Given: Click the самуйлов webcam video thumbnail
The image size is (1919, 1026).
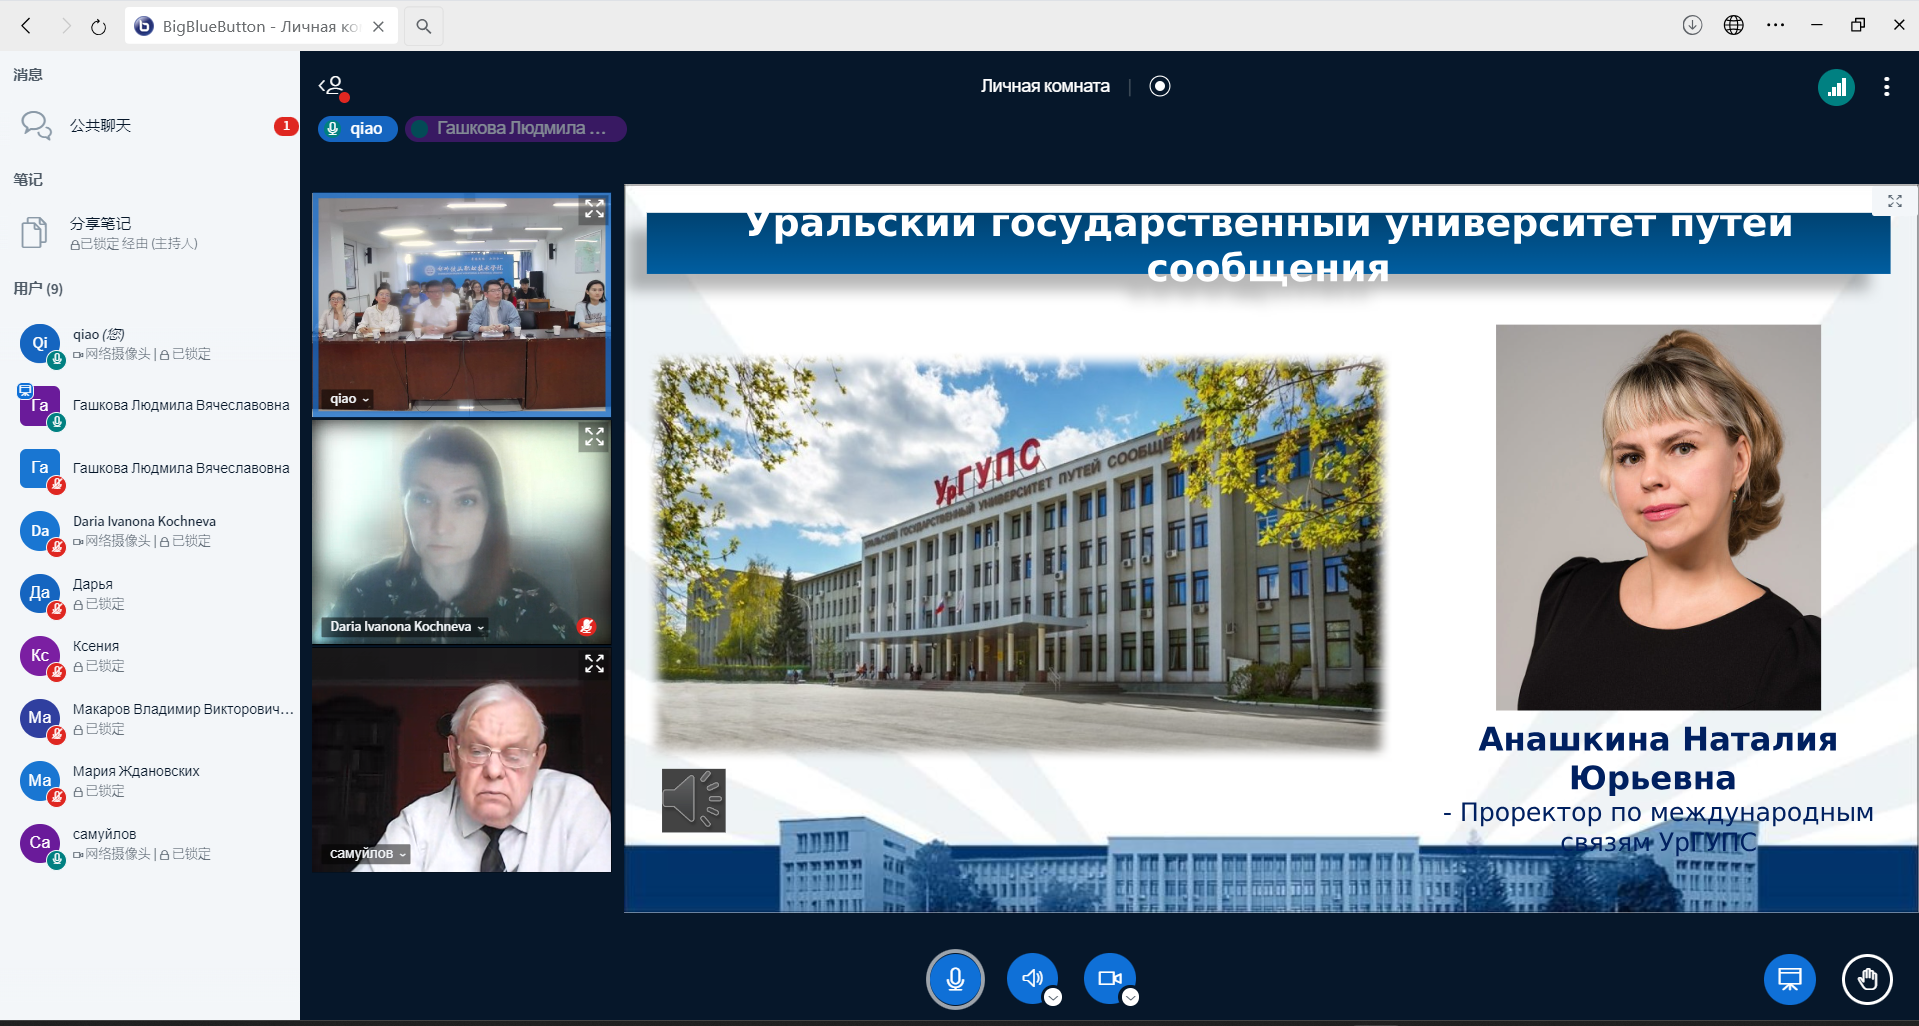Looking at the screenshot, I should pos(461,760).
